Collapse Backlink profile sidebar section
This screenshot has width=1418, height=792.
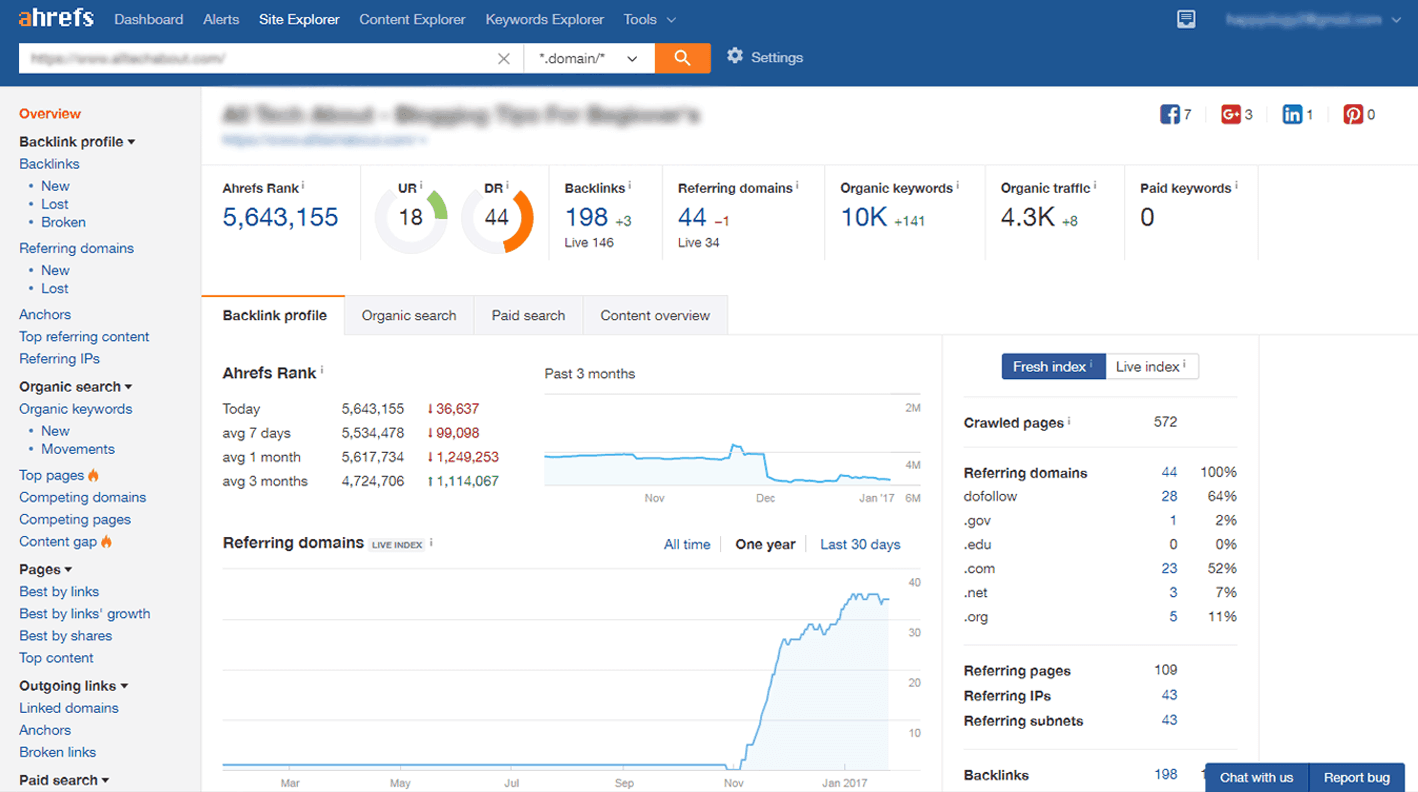pyautogui.click(x=77, y=142)
